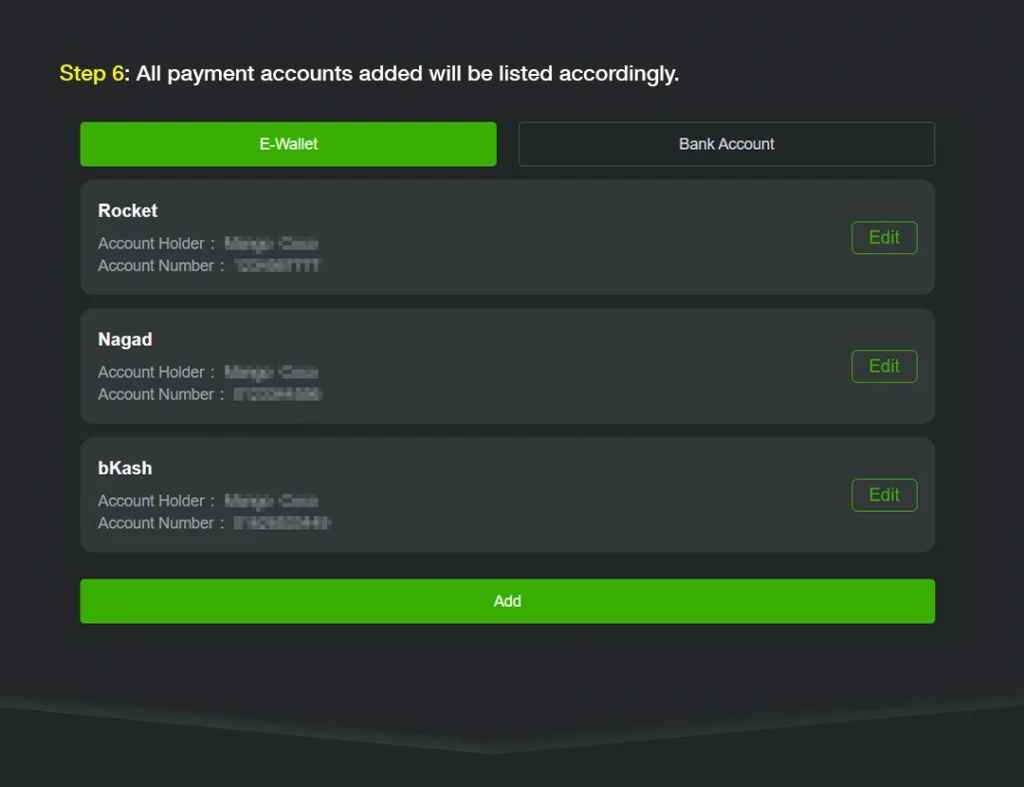Edit the Nagad payment account

(884, 366)
